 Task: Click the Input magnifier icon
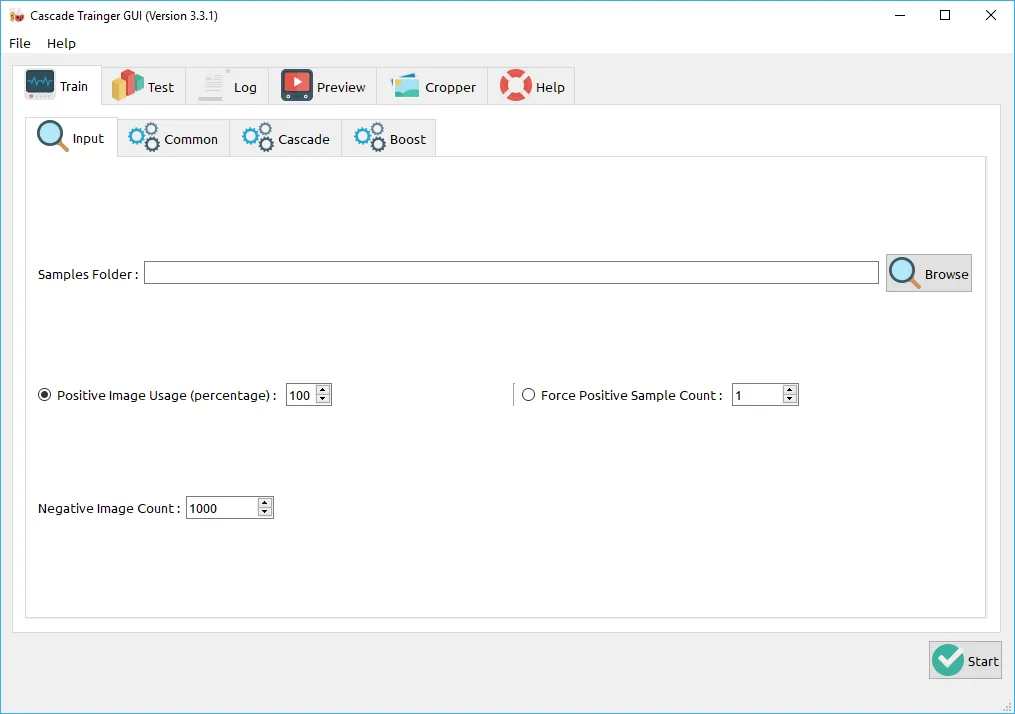coord(52,137)
